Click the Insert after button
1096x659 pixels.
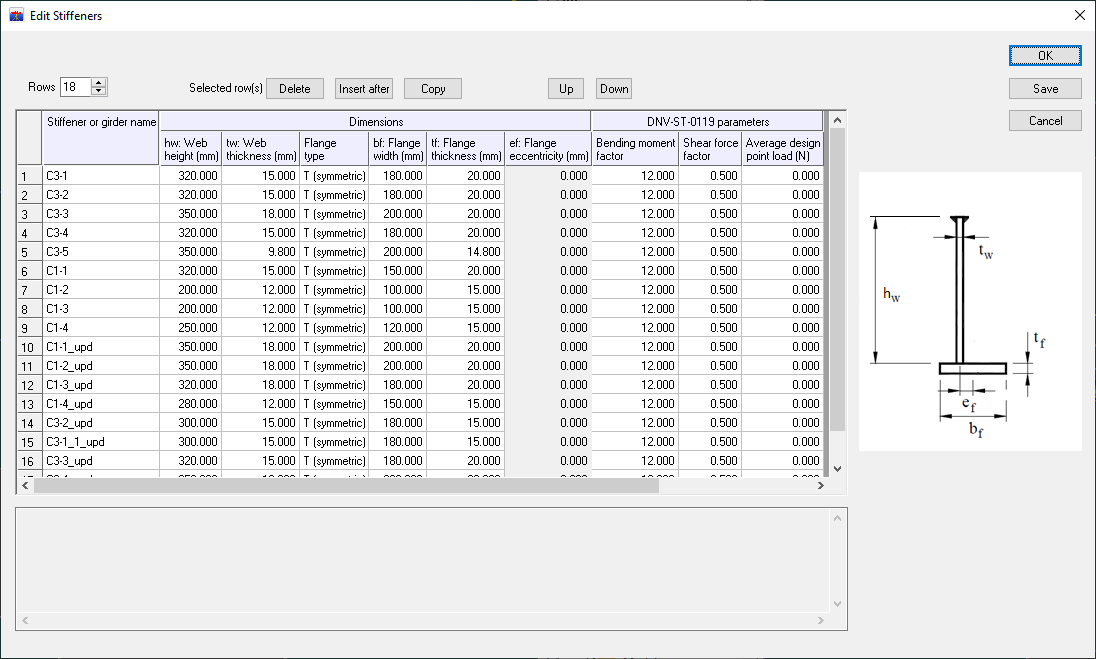click(363, 89)
